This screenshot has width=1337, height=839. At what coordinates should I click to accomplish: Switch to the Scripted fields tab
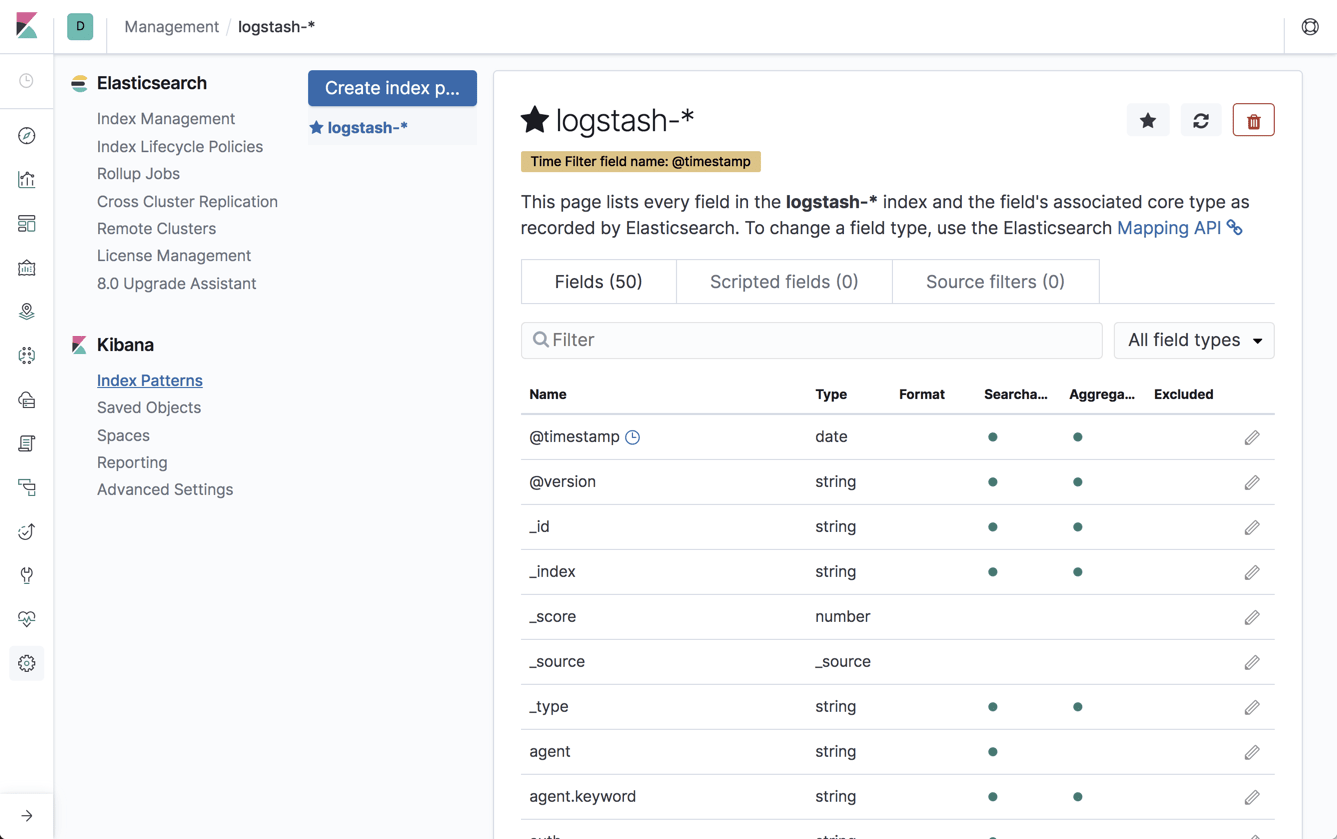[783, 282]
